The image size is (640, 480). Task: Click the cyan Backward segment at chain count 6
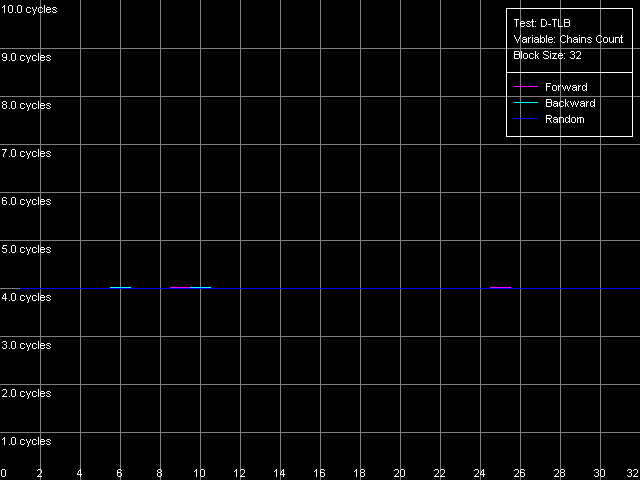[120, 287]
